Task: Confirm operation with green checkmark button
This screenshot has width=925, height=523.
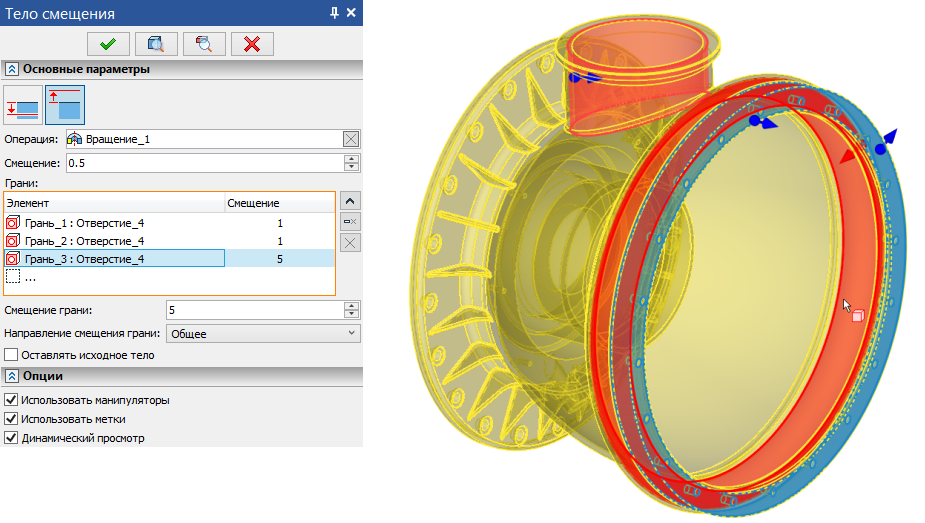Action: (x=108, y=44)
